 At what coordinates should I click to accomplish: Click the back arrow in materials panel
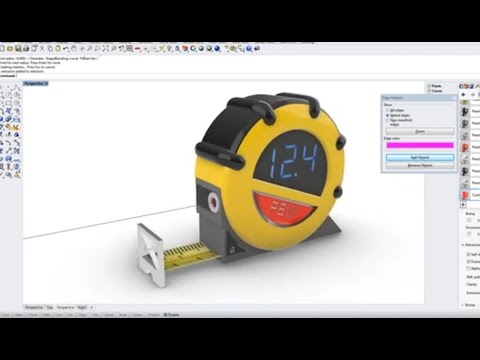(464, 95)
